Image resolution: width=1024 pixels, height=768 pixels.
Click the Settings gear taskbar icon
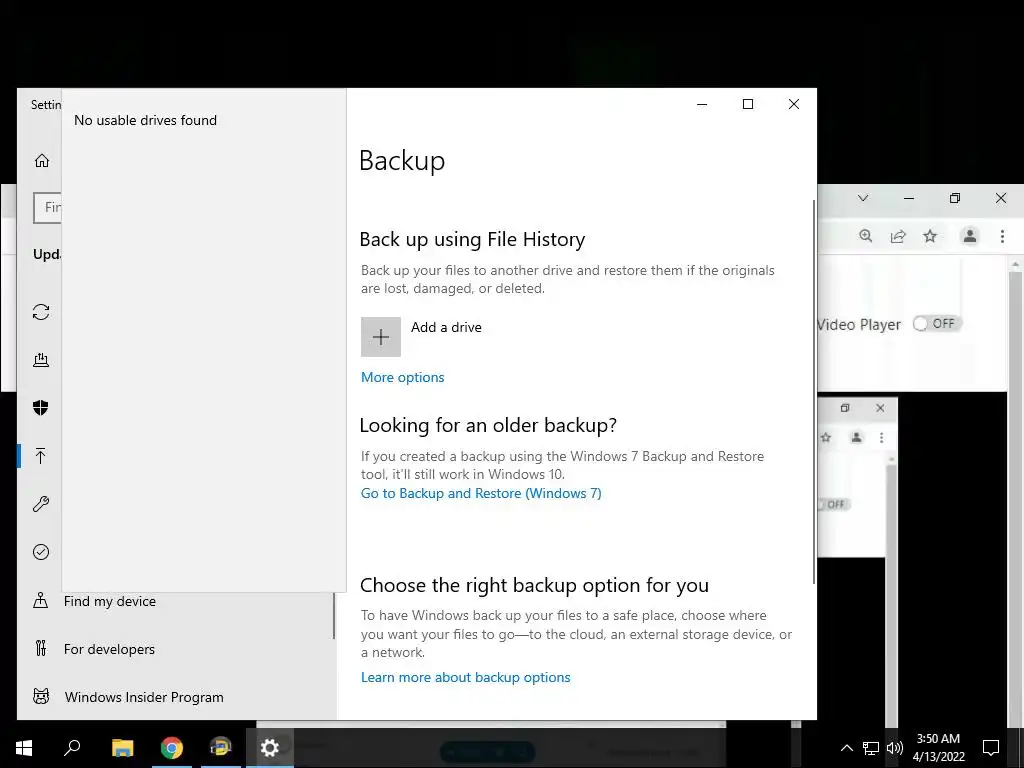(x=270, y=748)
